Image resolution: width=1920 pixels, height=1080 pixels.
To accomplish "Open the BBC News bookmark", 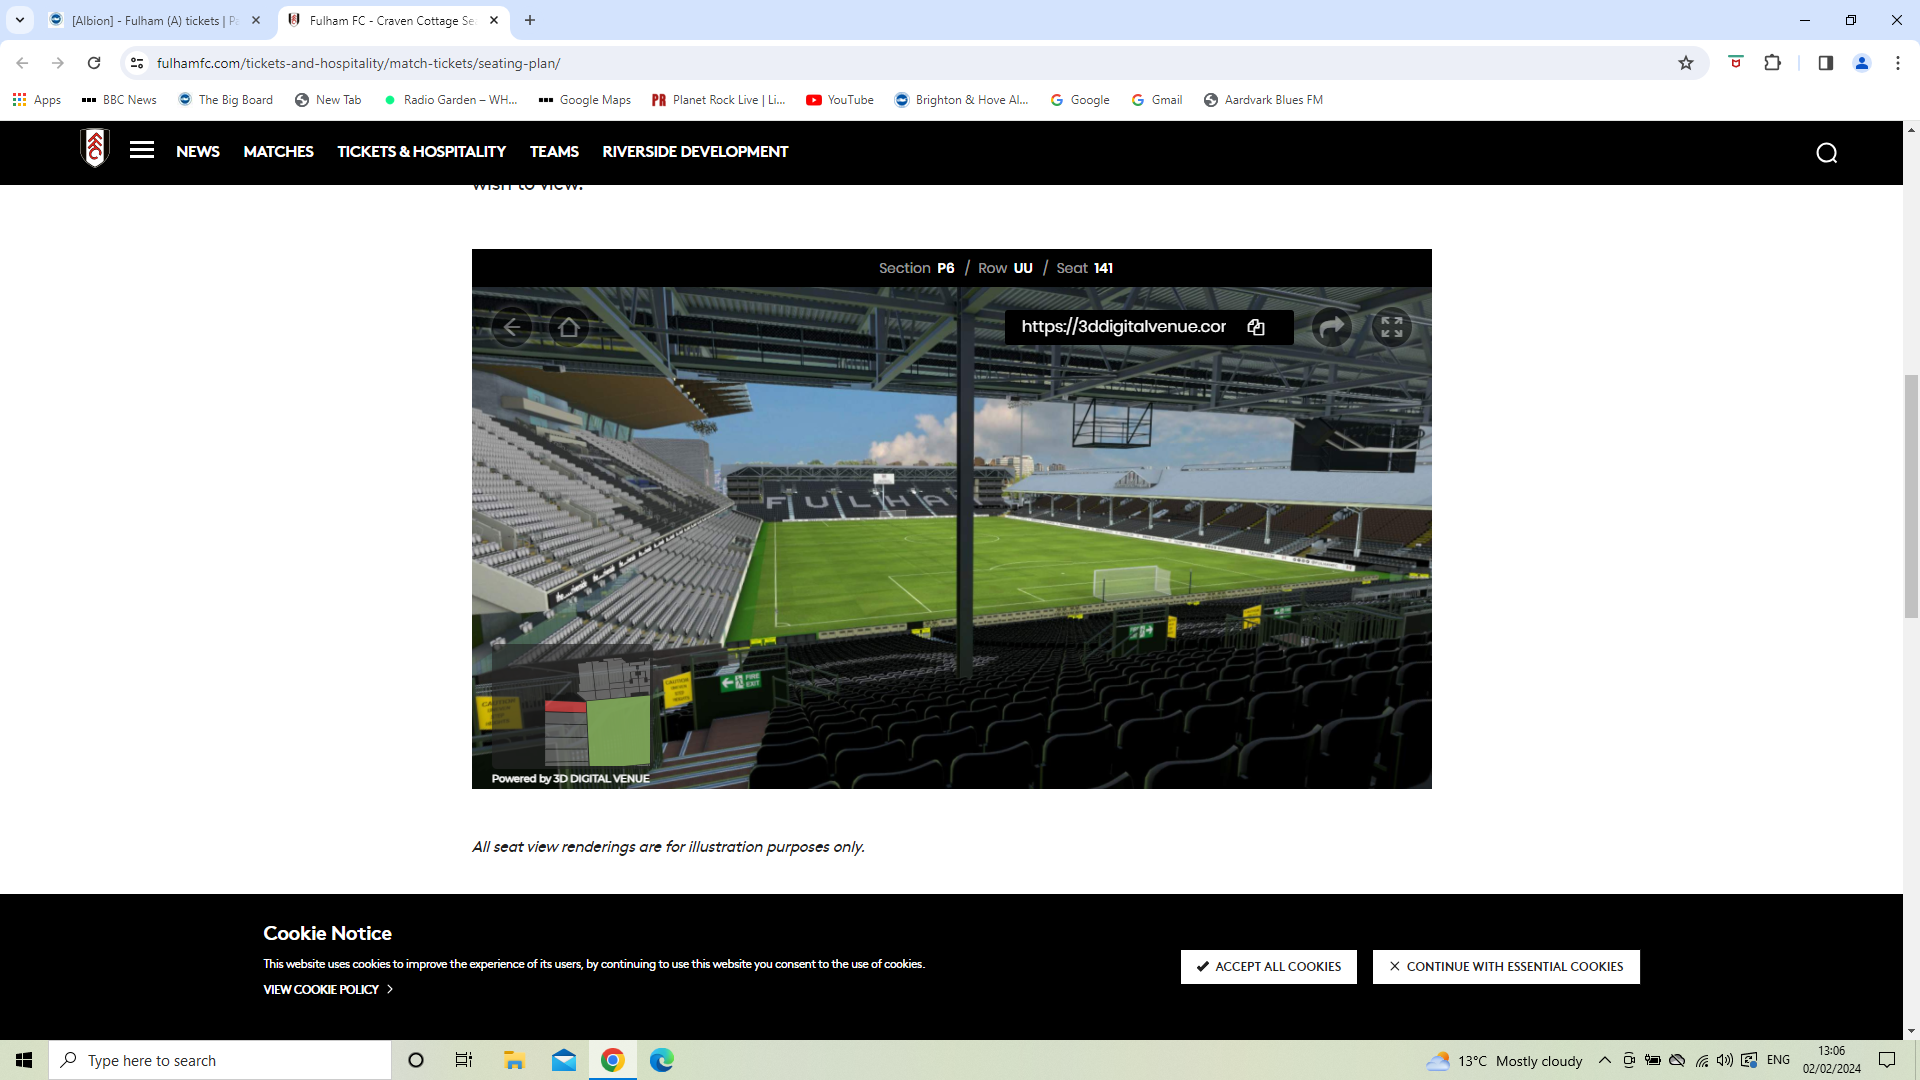I will coord(119,100).
